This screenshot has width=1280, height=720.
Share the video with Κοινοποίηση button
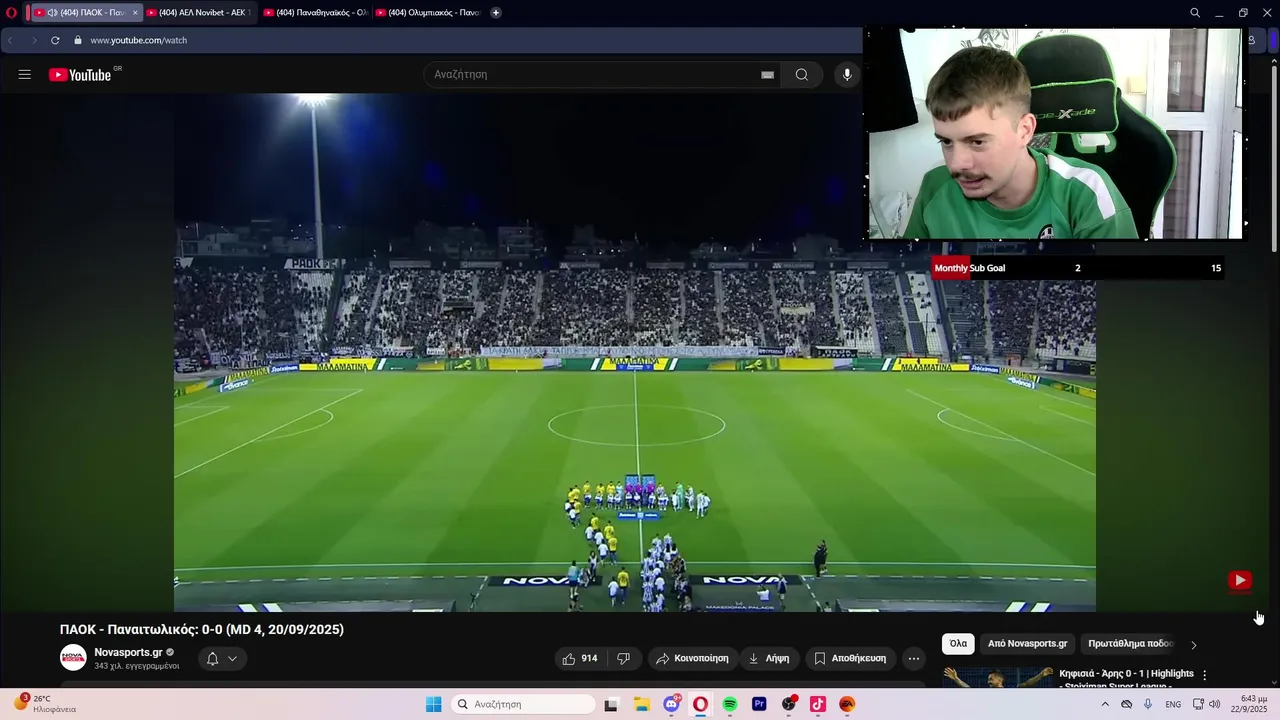[692, 658]
